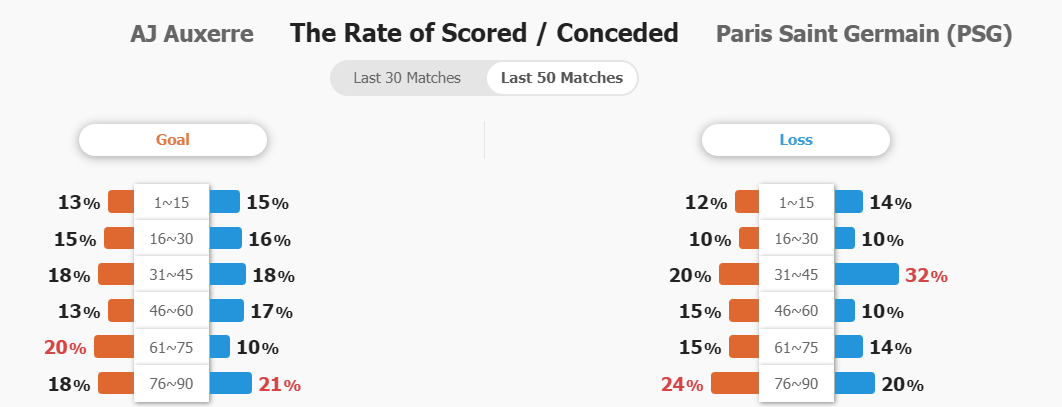Click the 76~90 interval in Goal chart
Screen dimensions: 1062x407
[171, 383]
